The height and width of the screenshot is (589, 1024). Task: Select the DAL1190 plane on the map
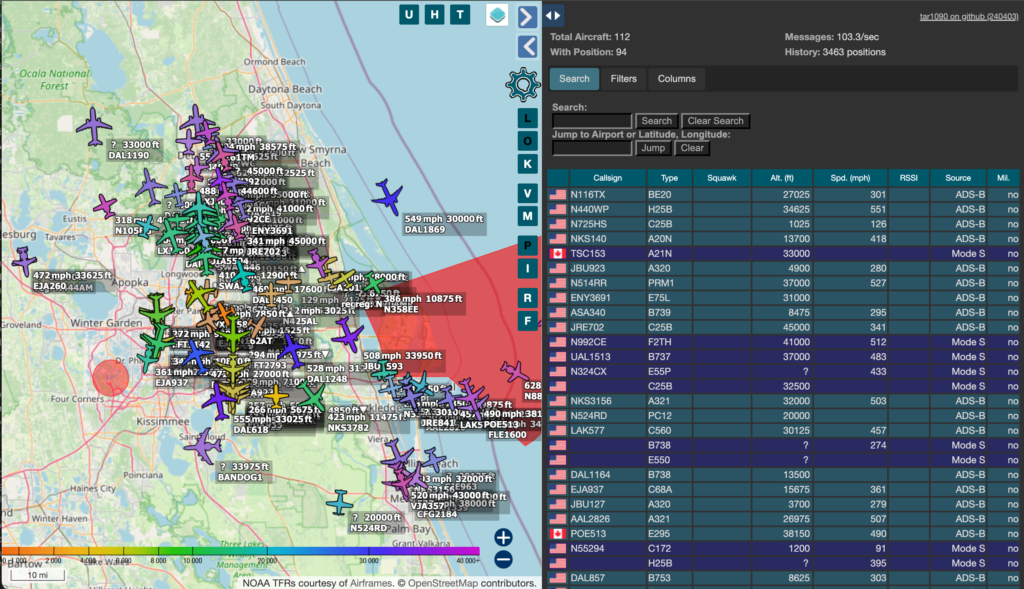pos(95,126)
